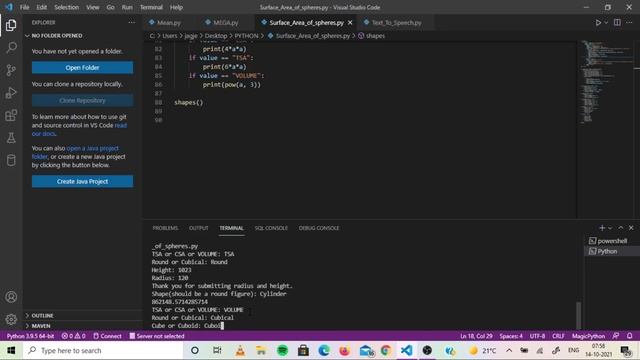Open the Search view in activity bar

coord(11,48)
